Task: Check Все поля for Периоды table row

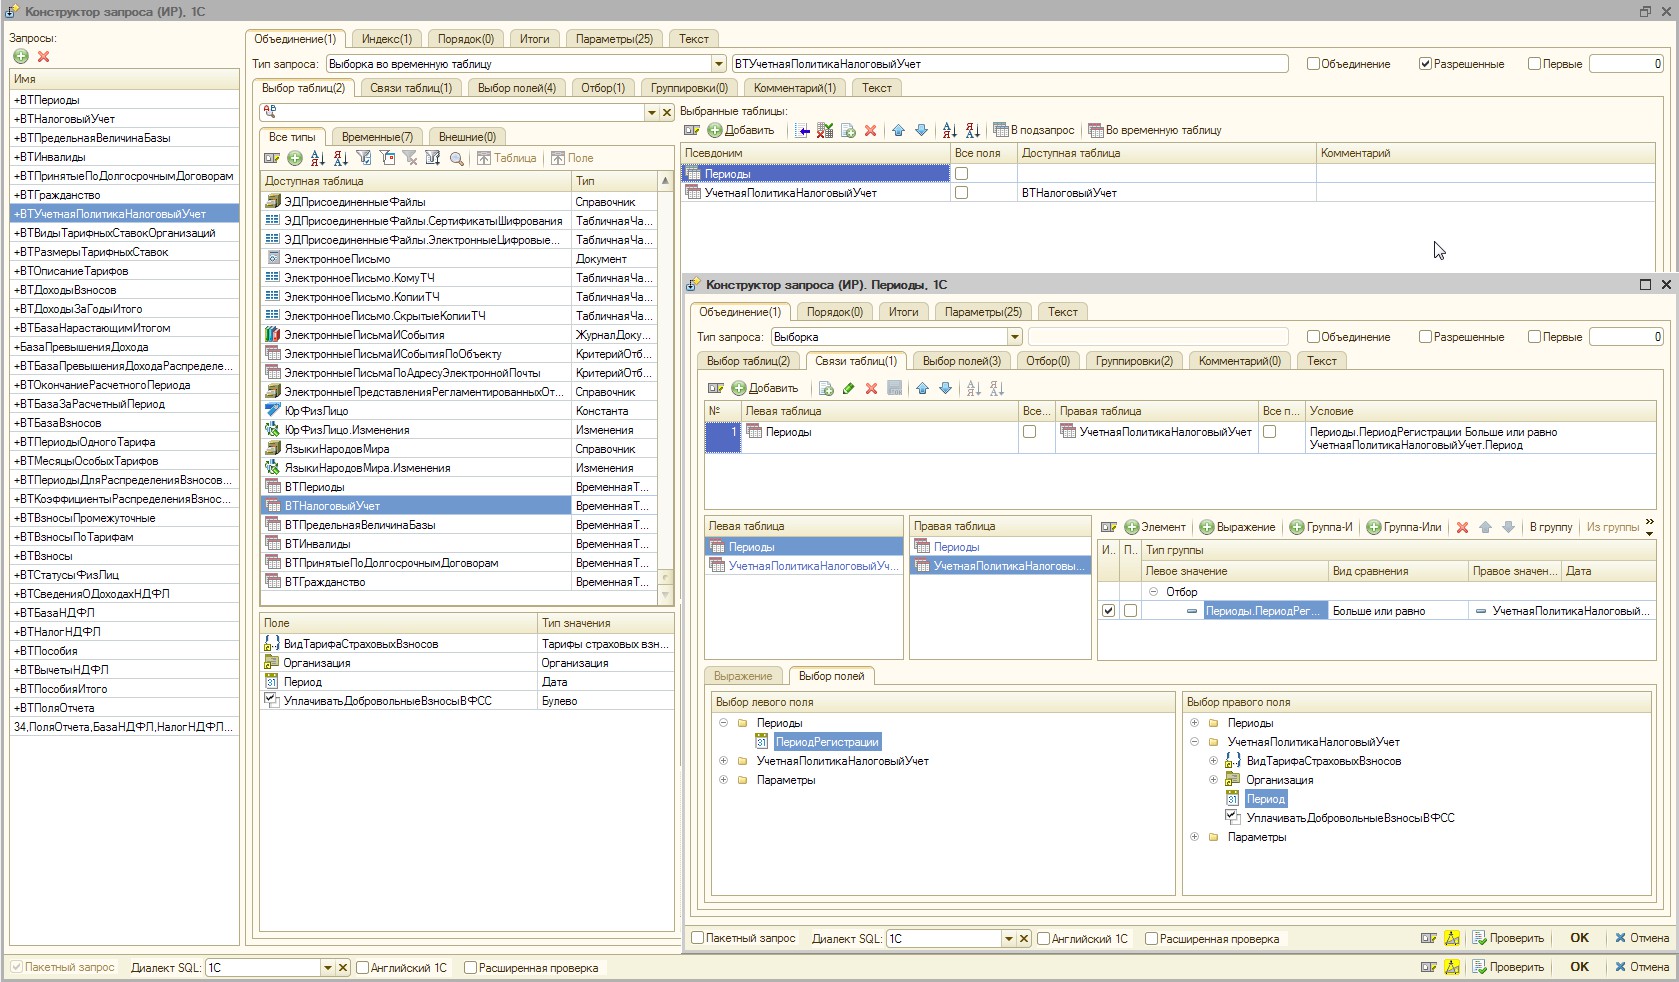Action: pyautogui.click(x=961, y=174)
